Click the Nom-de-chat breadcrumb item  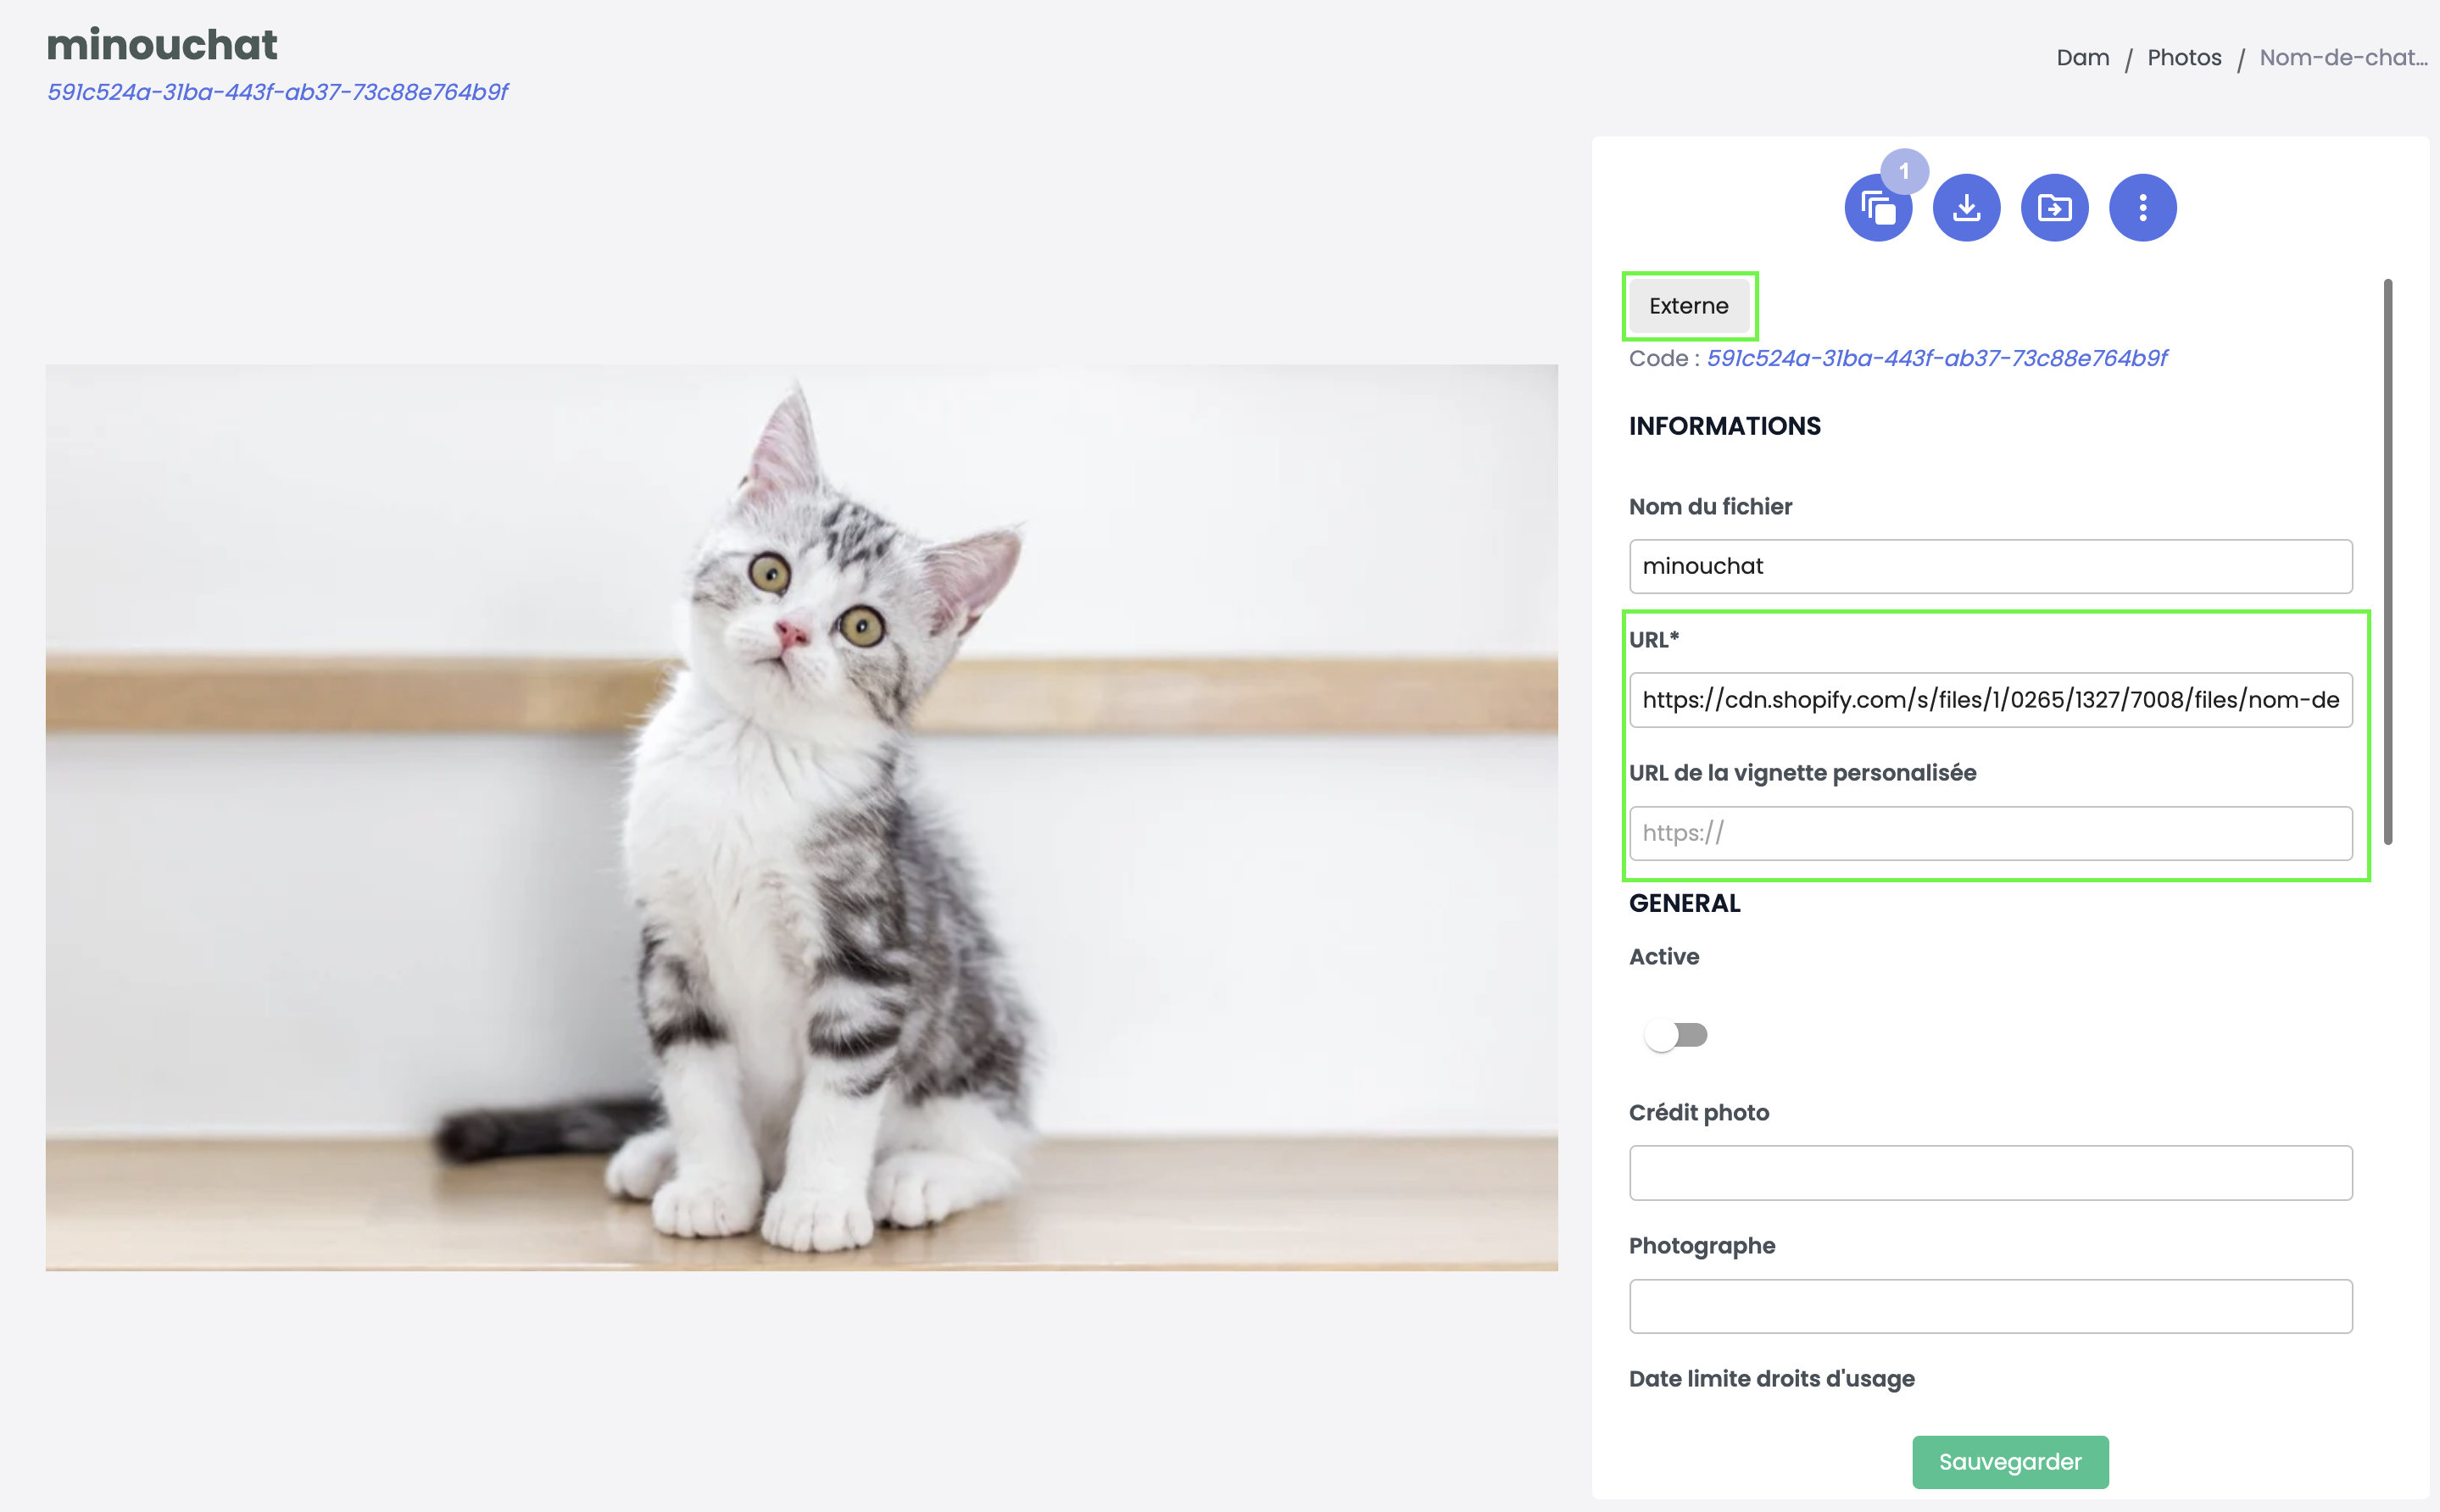click(2343, 58)
